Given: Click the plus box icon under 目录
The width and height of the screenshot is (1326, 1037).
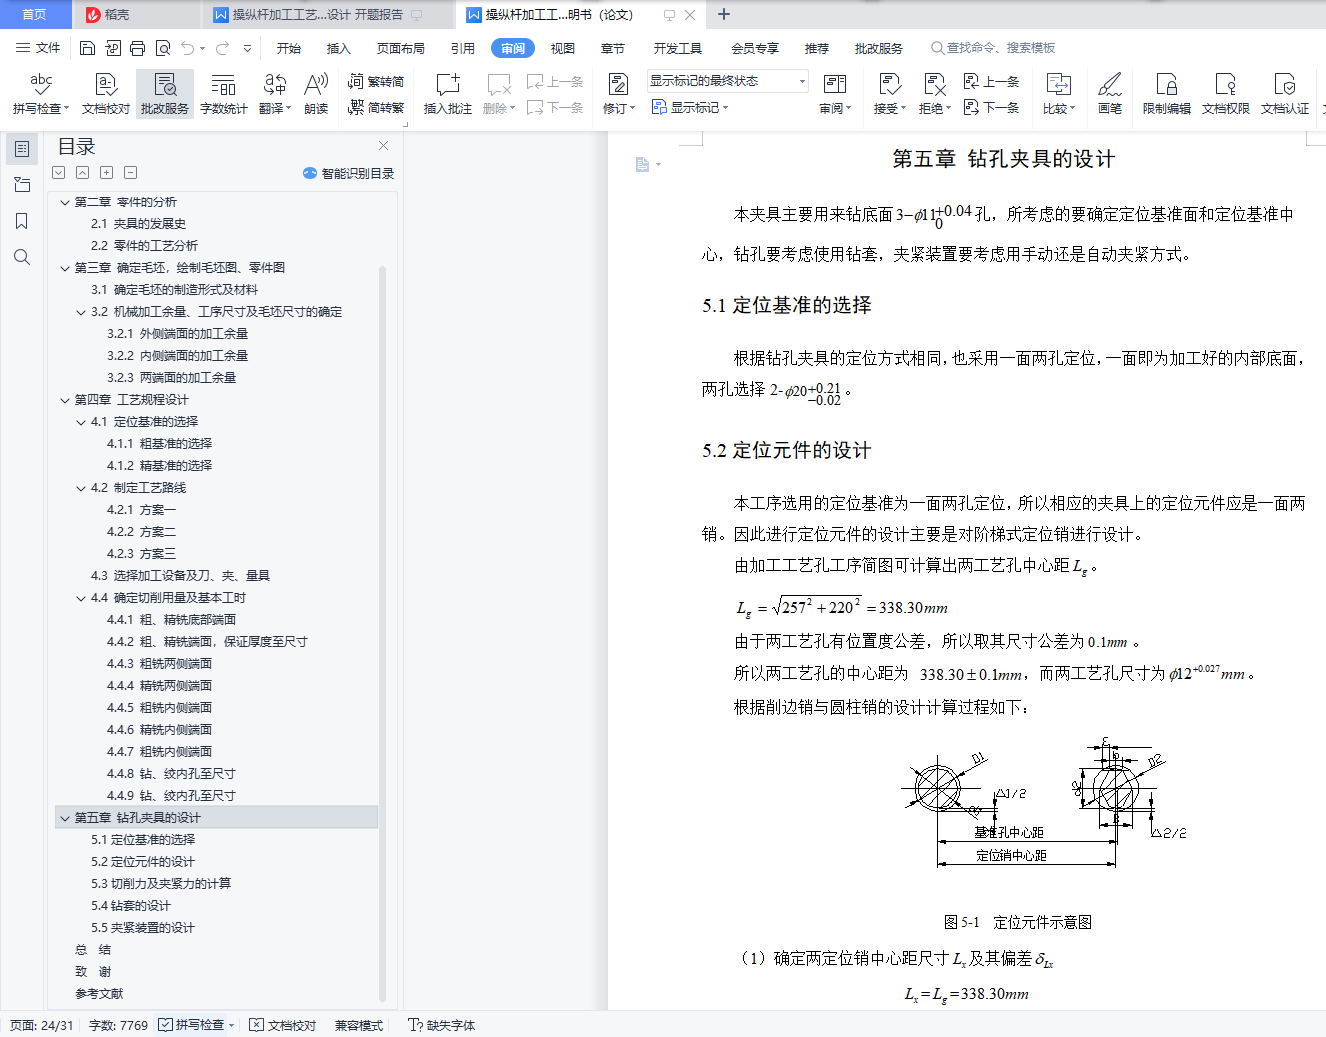Looking at the screenshot, I should [x=106, y=173].
